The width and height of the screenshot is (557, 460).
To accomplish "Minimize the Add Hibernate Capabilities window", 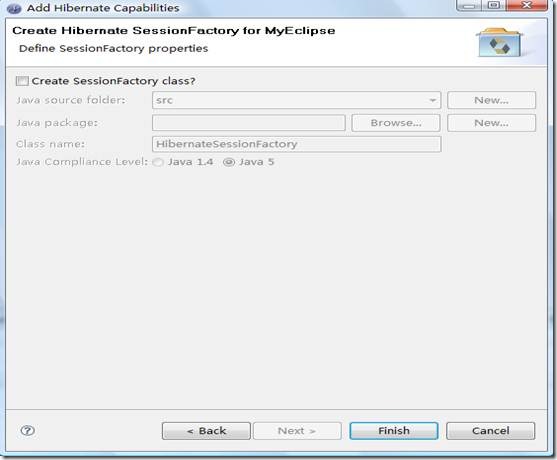I will 469,6.
